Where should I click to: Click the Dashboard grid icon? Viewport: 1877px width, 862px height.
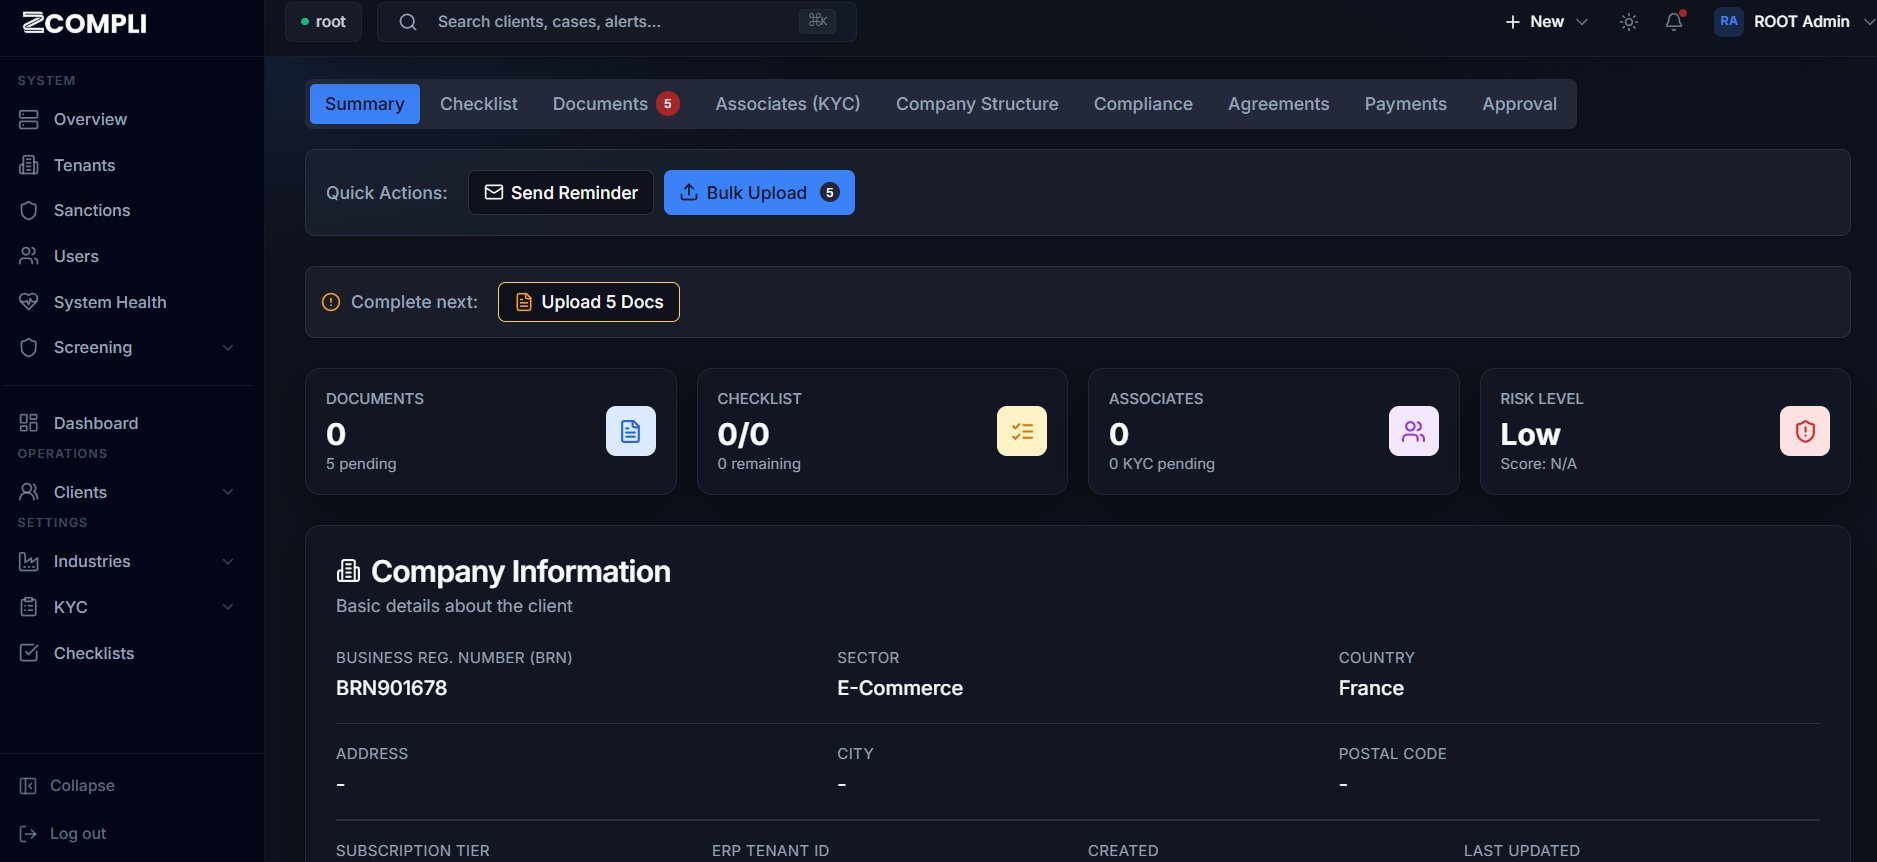(29, 423)
